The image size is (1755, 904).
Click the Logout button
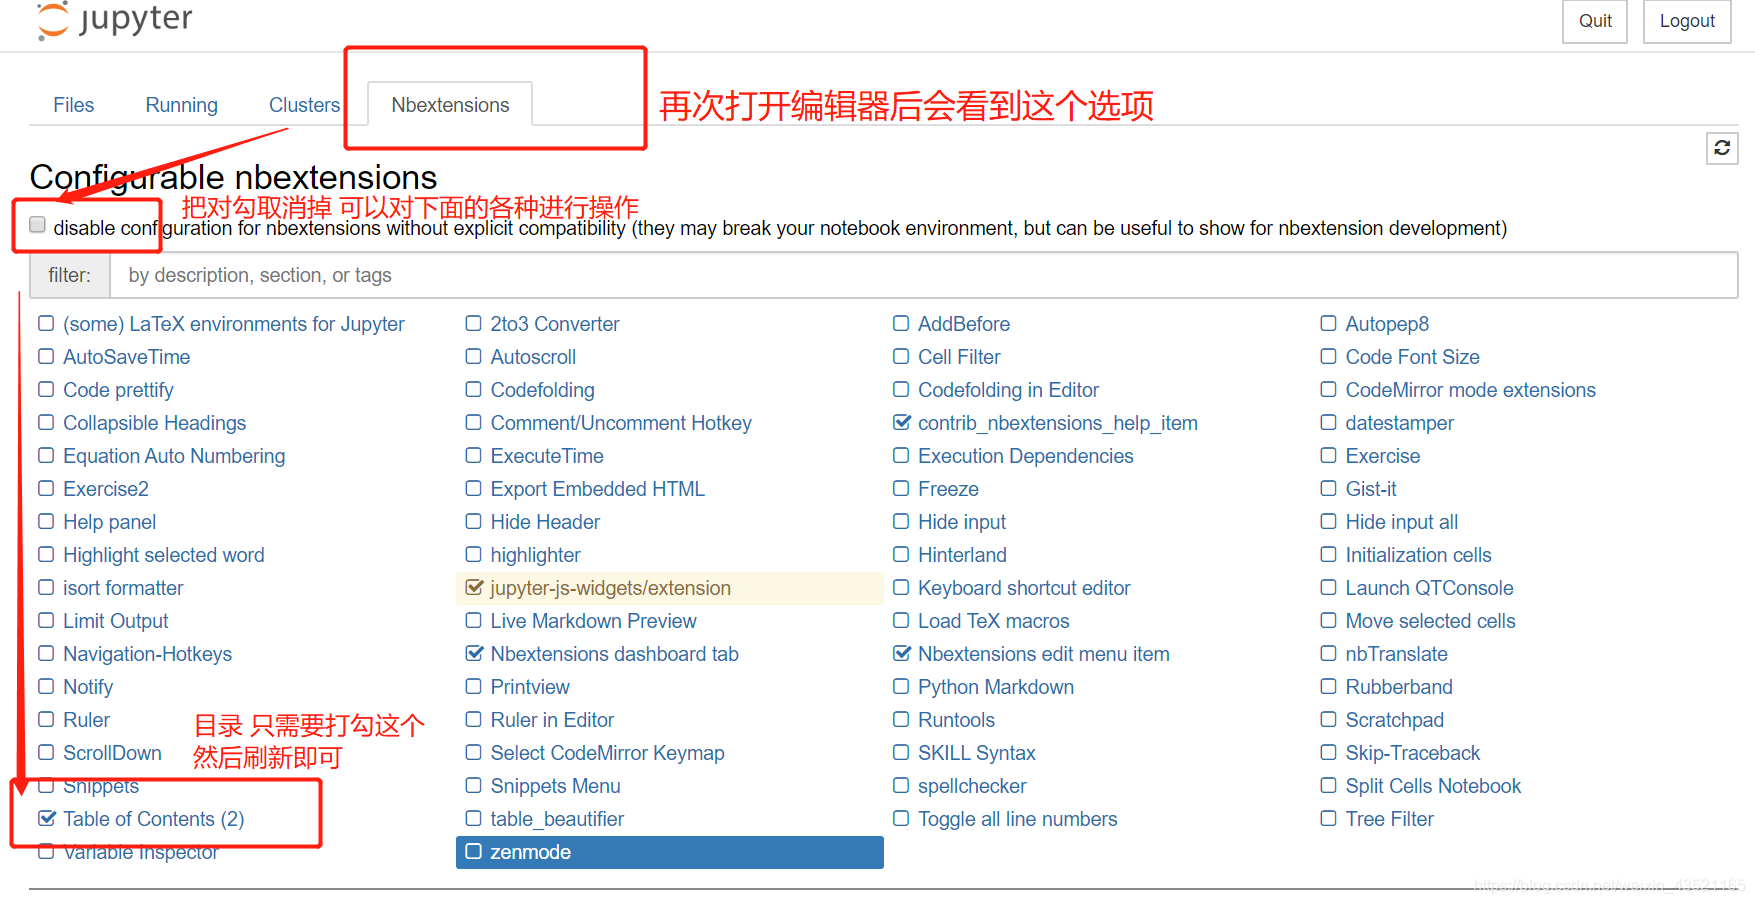coord(1687,21)
